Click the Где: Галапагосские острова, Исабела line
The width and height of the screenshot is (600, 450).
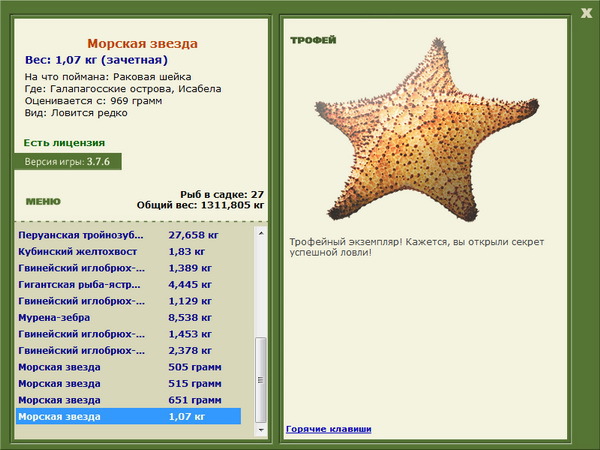123,89
